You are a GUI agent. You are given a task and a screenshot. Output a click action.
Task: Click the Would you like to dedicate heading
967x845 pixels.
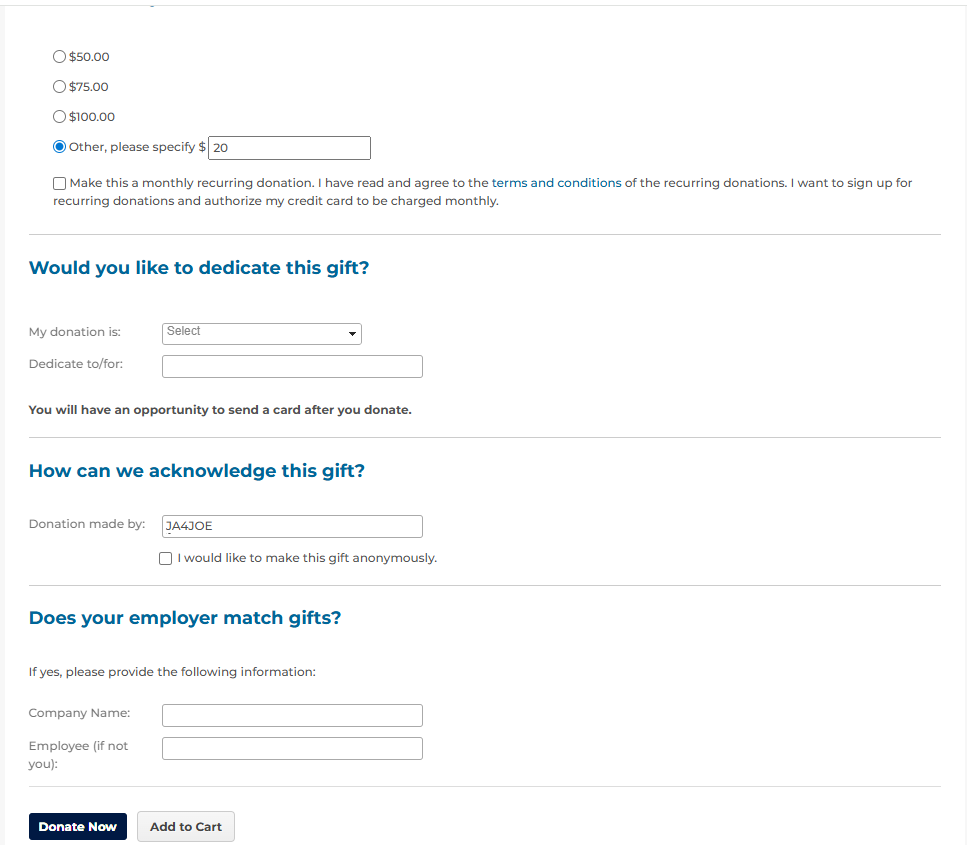tap(199, 268)
